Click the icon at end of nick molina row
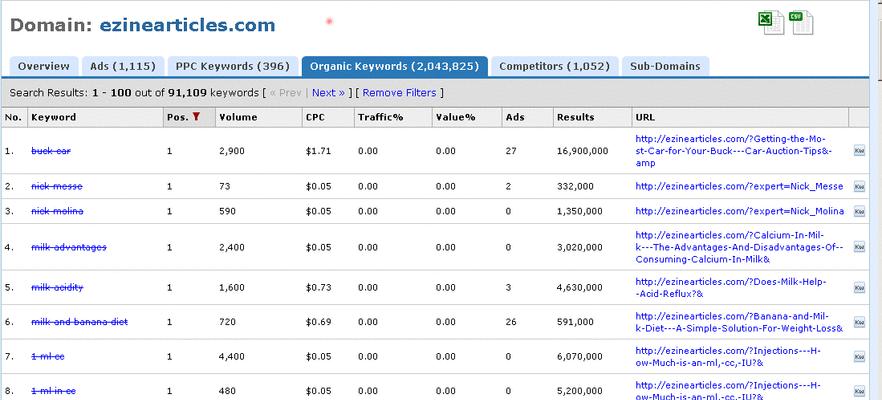Screen dimensions: 882x400 click(x=859, y=211)
